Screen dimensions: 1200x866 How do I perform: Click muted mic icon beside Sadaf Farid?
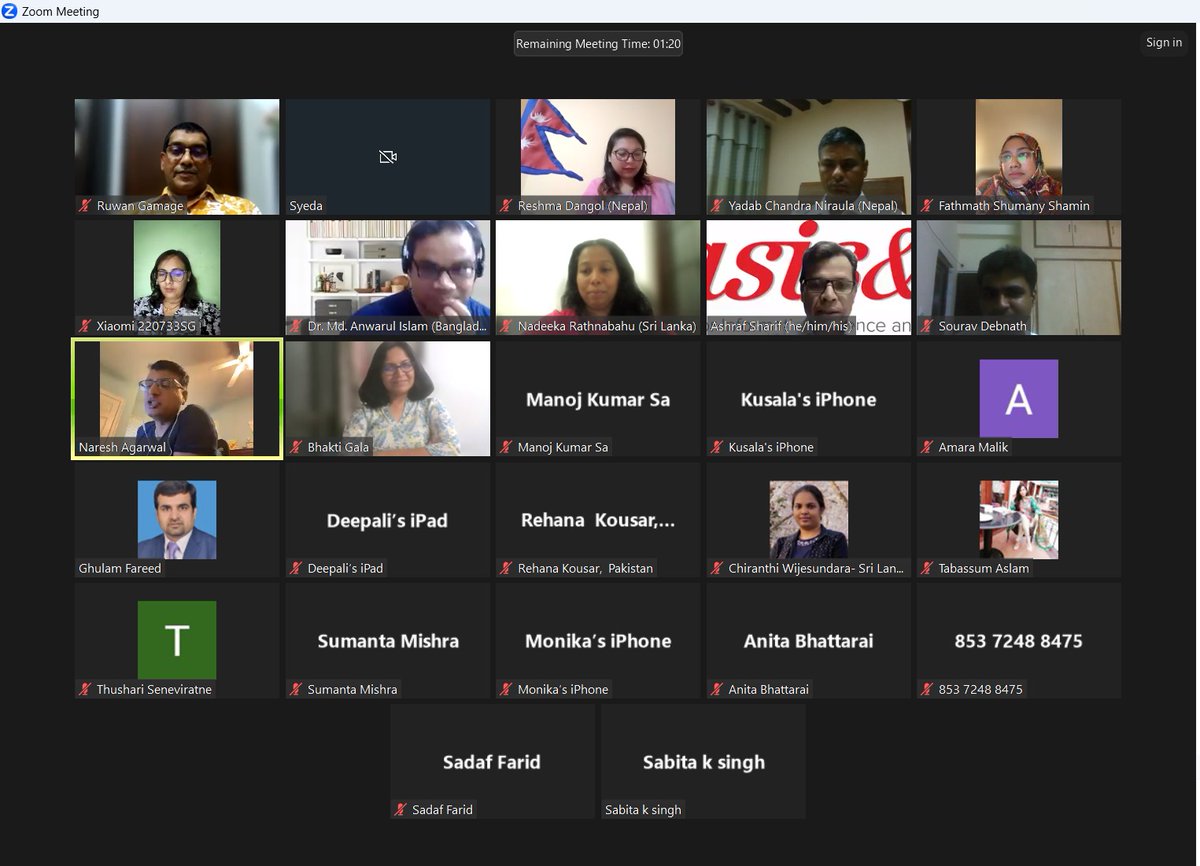402,810
